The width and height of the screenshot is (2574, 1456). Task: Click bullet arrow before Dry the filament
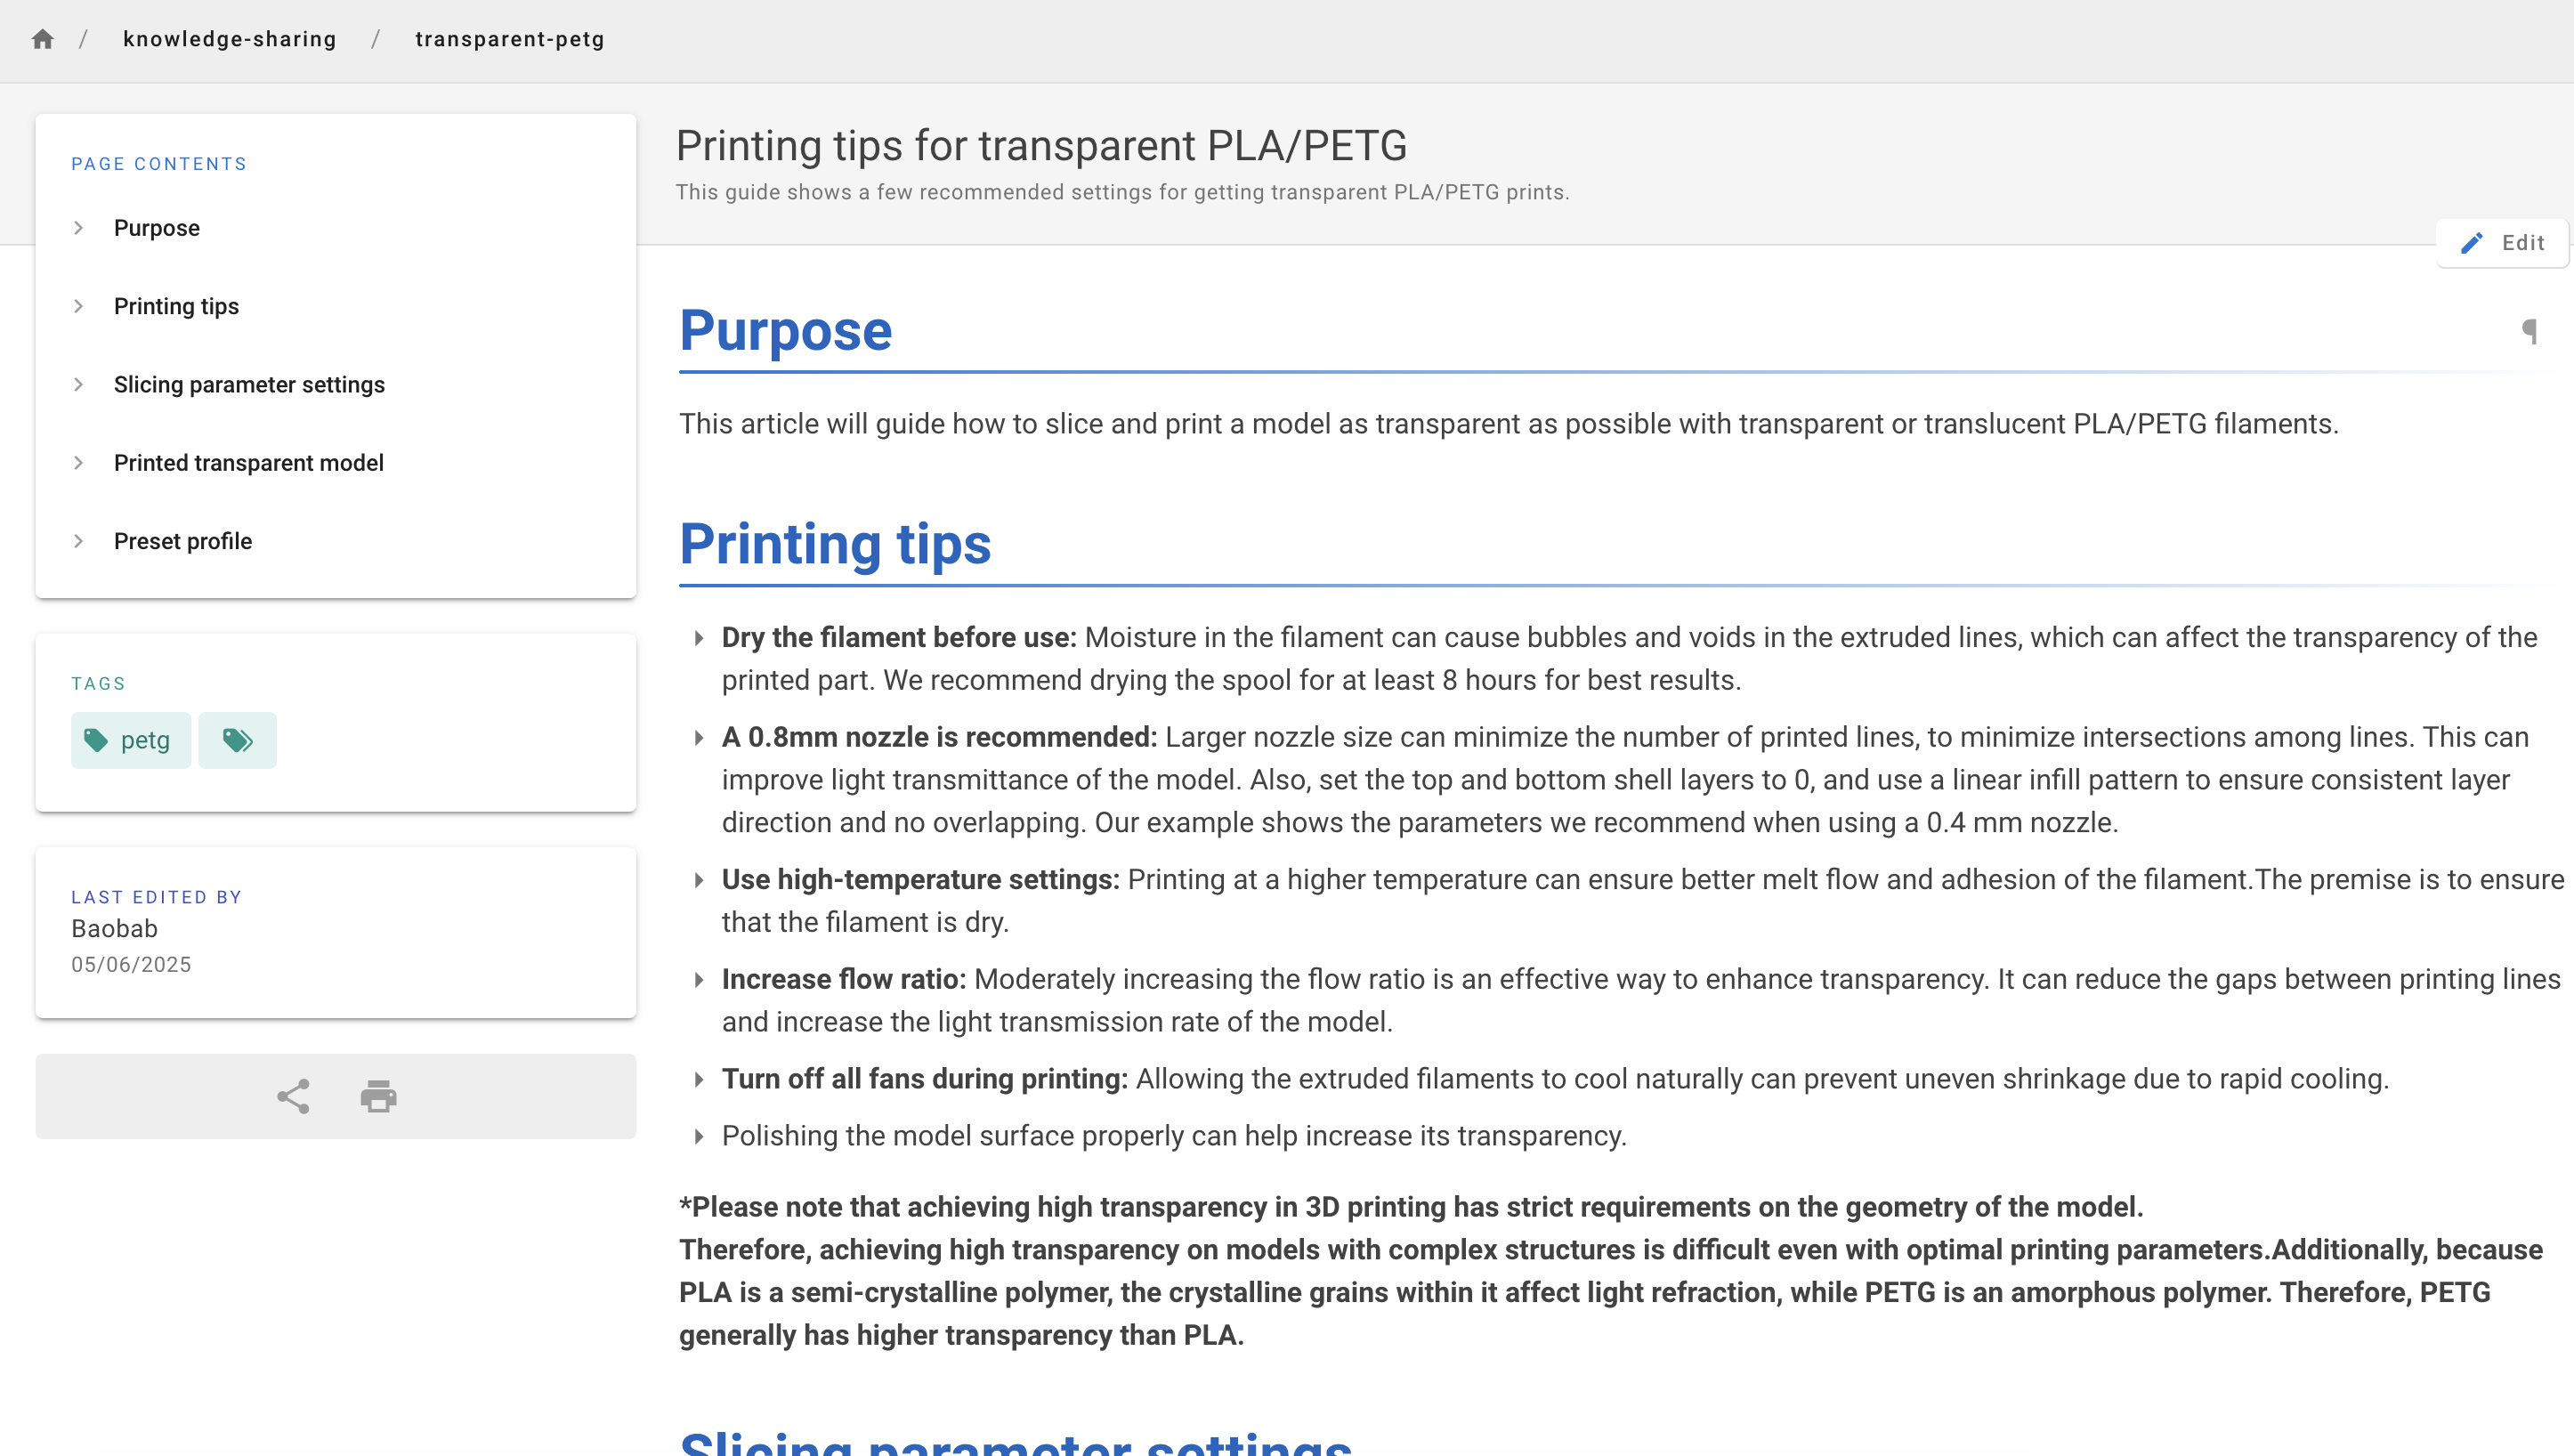[699, 638]
